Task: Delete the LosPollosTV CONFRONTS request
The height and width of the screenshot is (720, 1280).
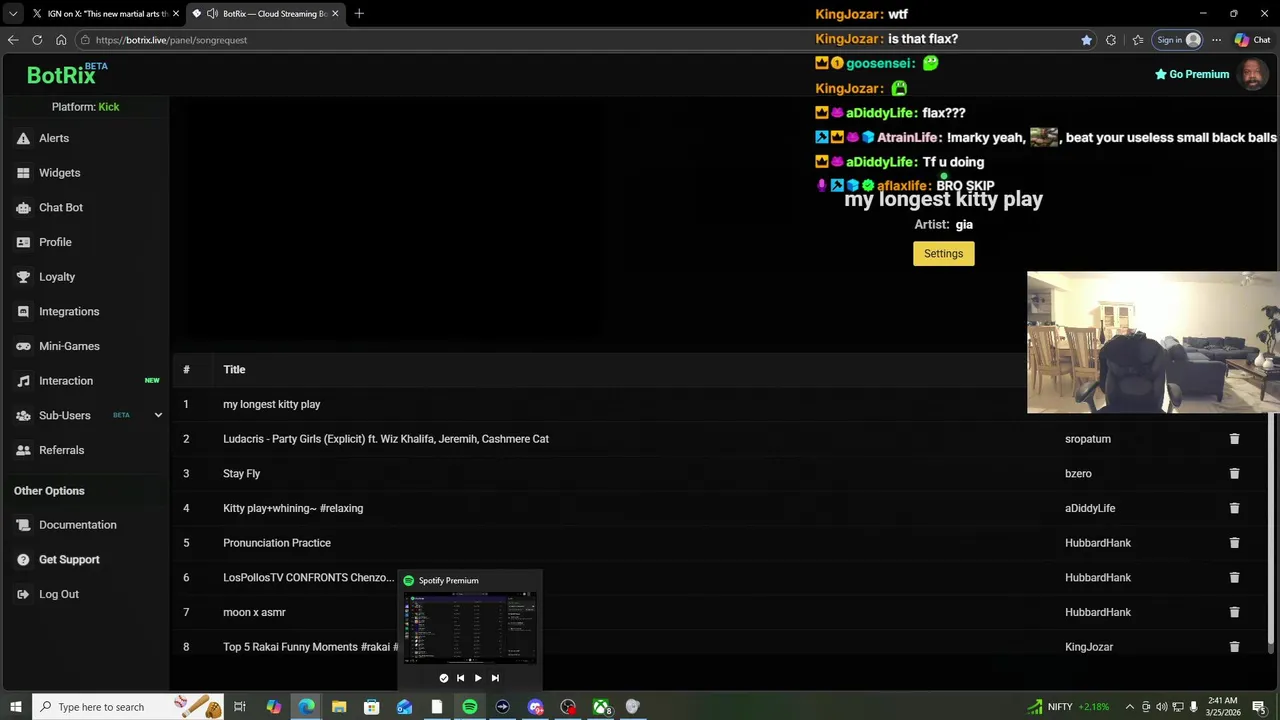Action: pos(1234,577)
